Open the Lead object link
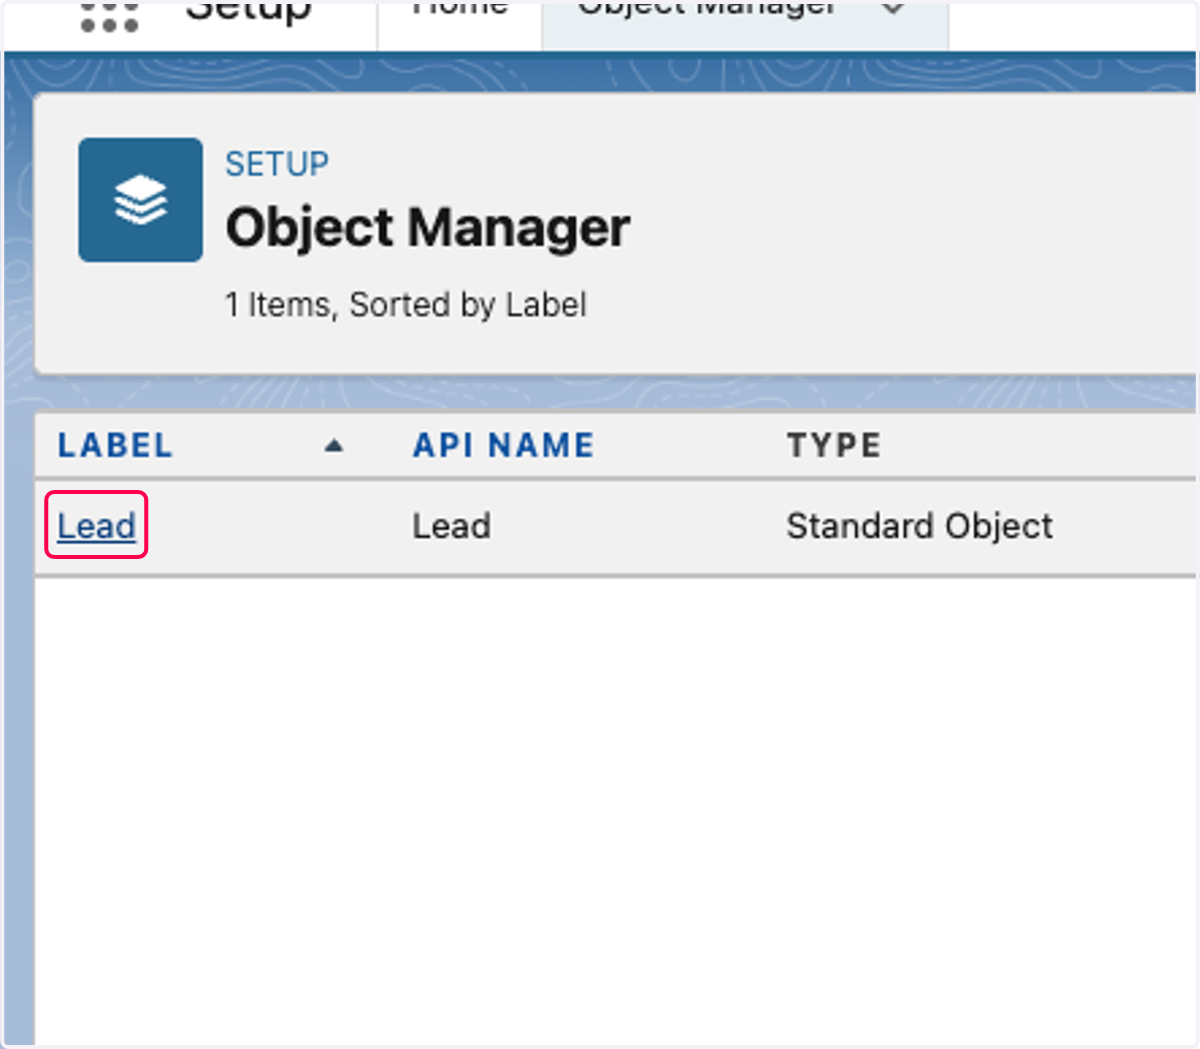Viewport: 1200px width, 1049px height. (96, 526)
